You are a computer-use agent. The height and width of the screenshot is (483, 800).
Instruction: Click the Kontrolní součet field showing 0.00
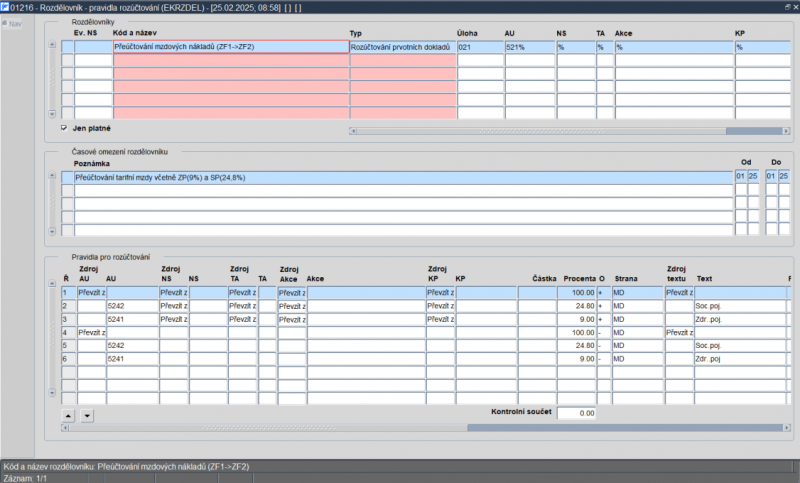pyautogui.click(x=577, y=413)
